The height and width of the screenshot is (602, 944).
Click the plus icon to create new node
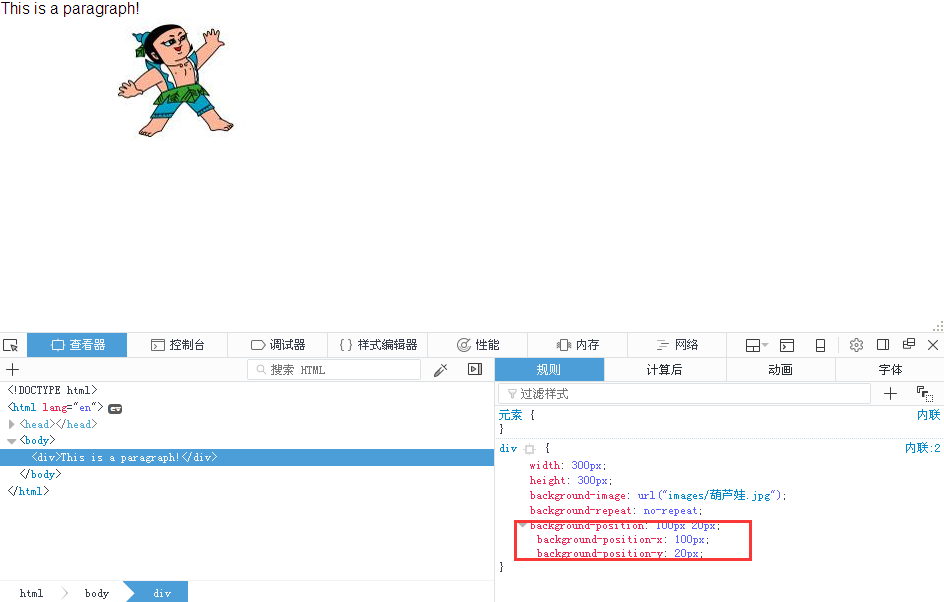(x=13, y=370)
